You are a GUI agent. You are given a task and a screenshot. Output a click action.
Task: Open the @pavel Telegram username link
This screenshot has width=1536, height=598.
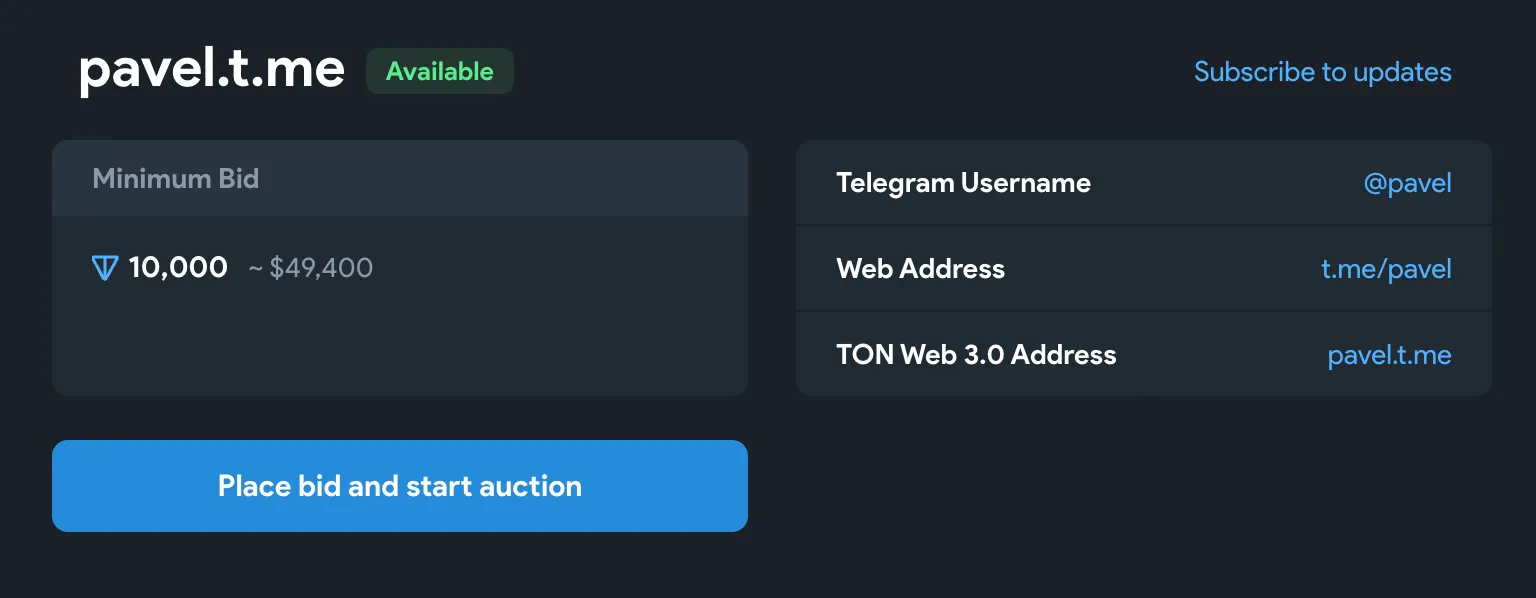[x=1407, y=183]
